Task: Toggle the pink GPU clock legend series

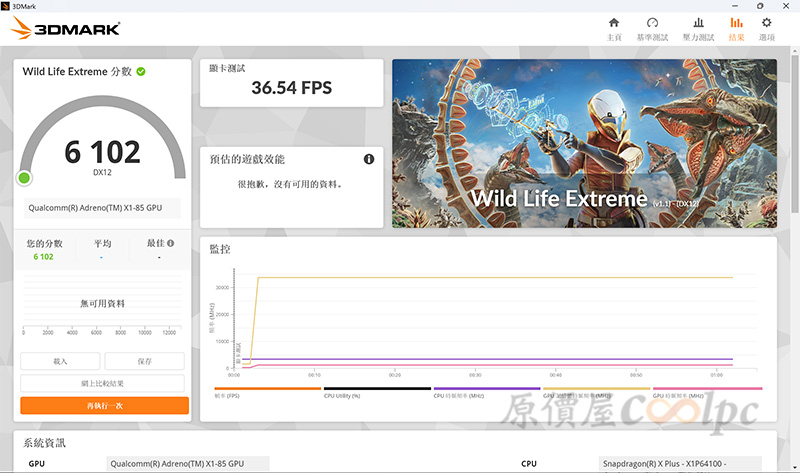Action: pyautogui.click(x=707, y=392)
